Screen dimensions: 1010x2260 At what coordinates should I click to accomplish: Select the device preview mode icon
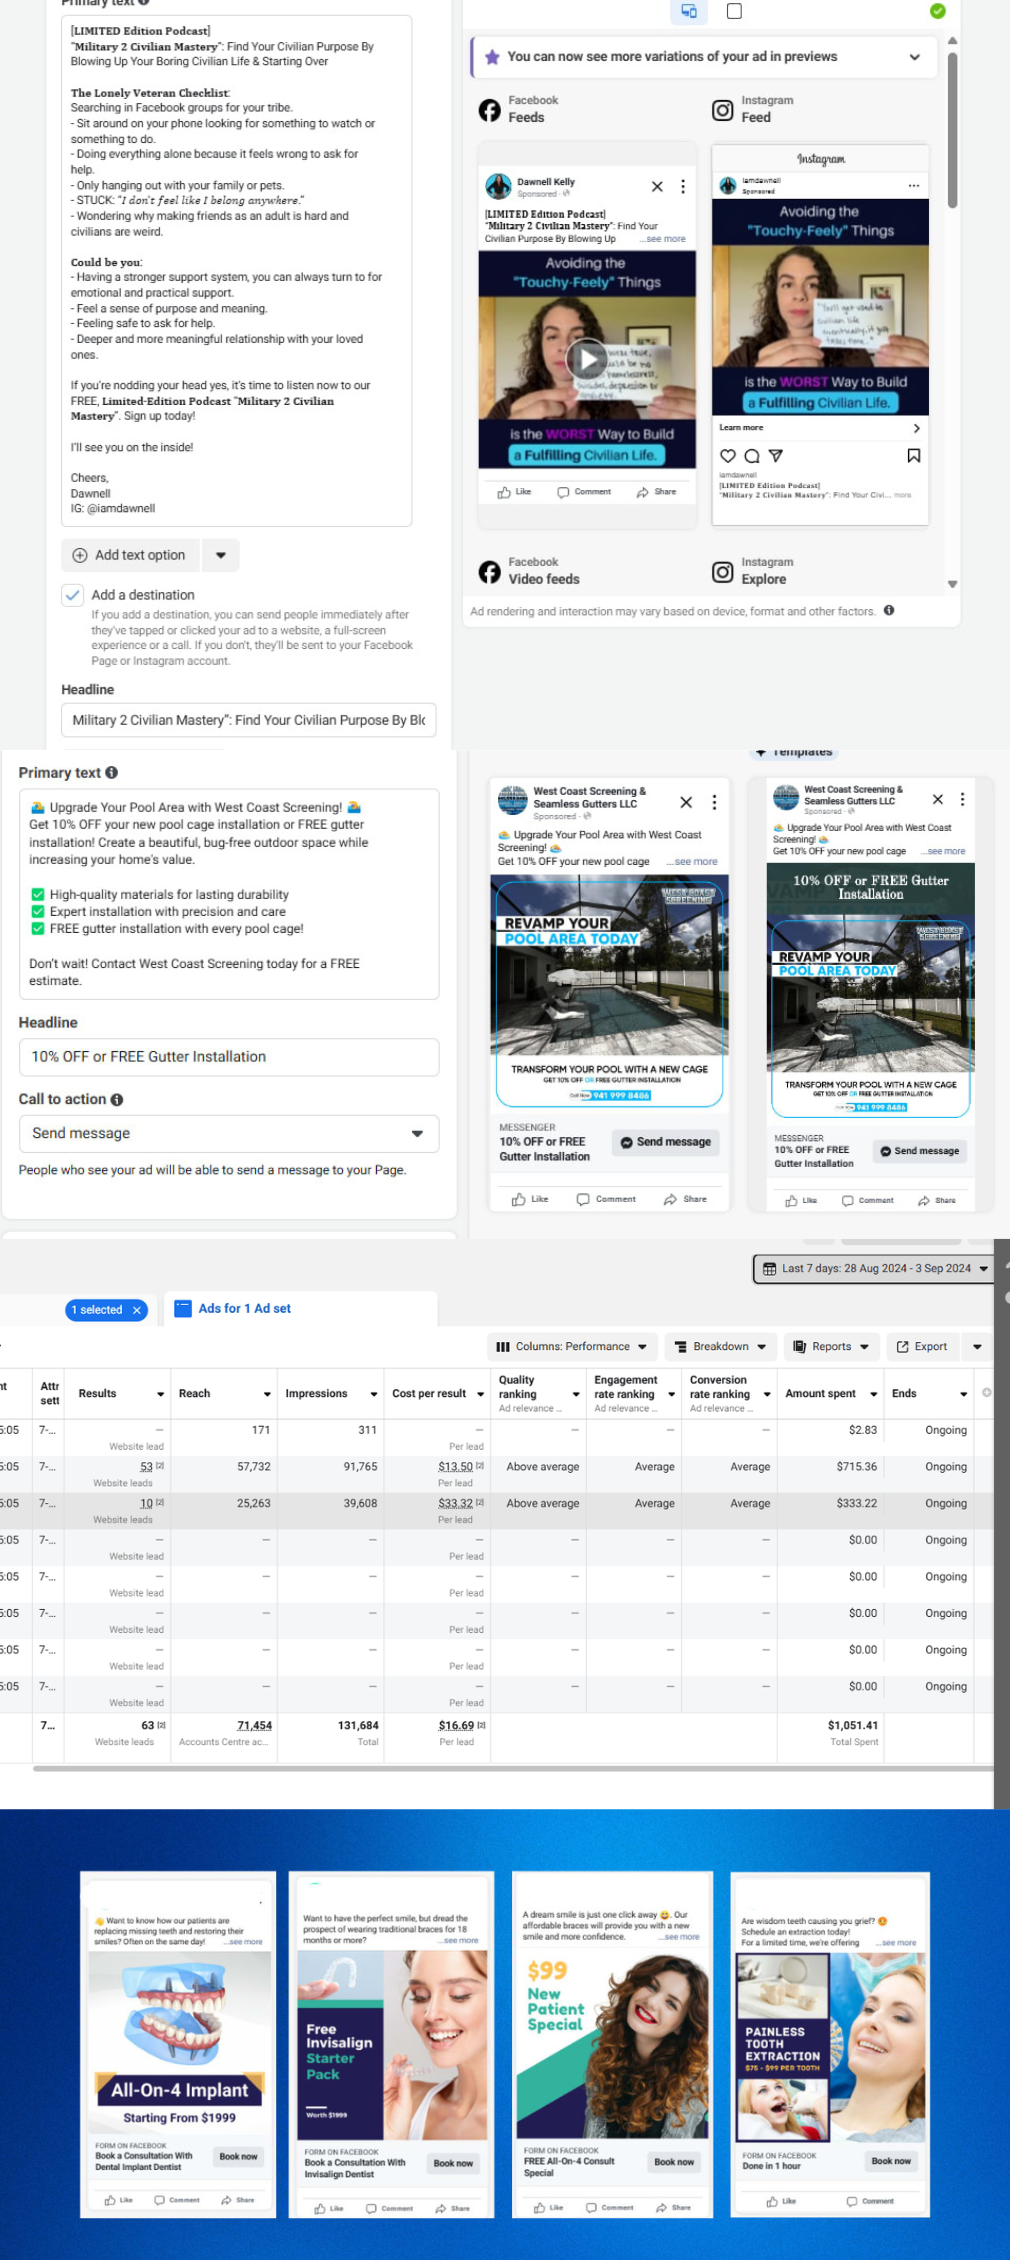[688, 11]
